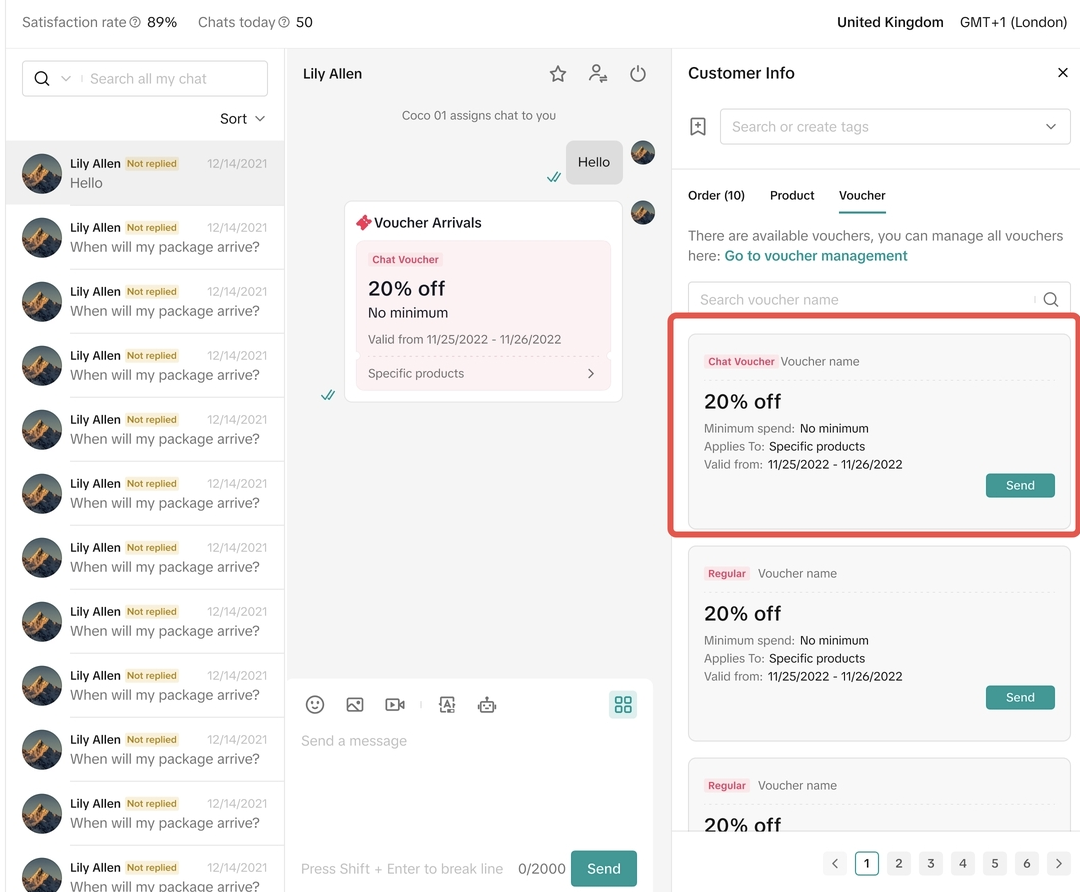Click the bookmark tag icon
This screenshot has width=1080, height=892.
coord(698,127)
